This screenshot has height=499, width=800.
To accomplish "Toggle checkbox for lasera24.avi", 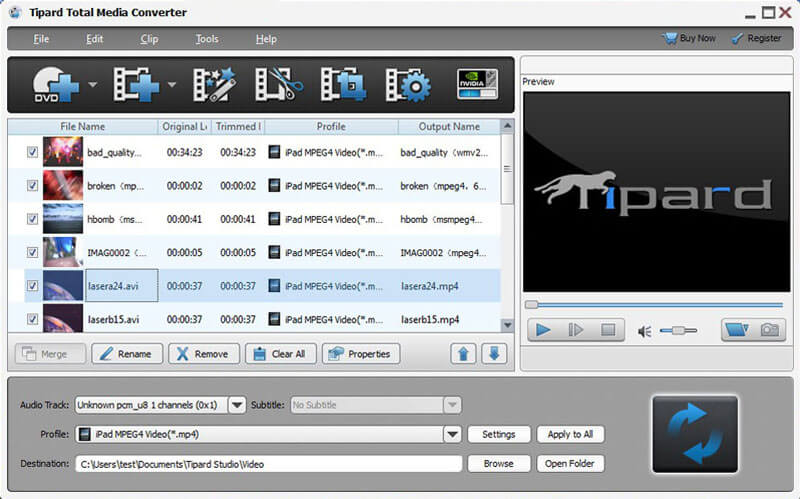I will pyautogui.click(x=32, y=286).
